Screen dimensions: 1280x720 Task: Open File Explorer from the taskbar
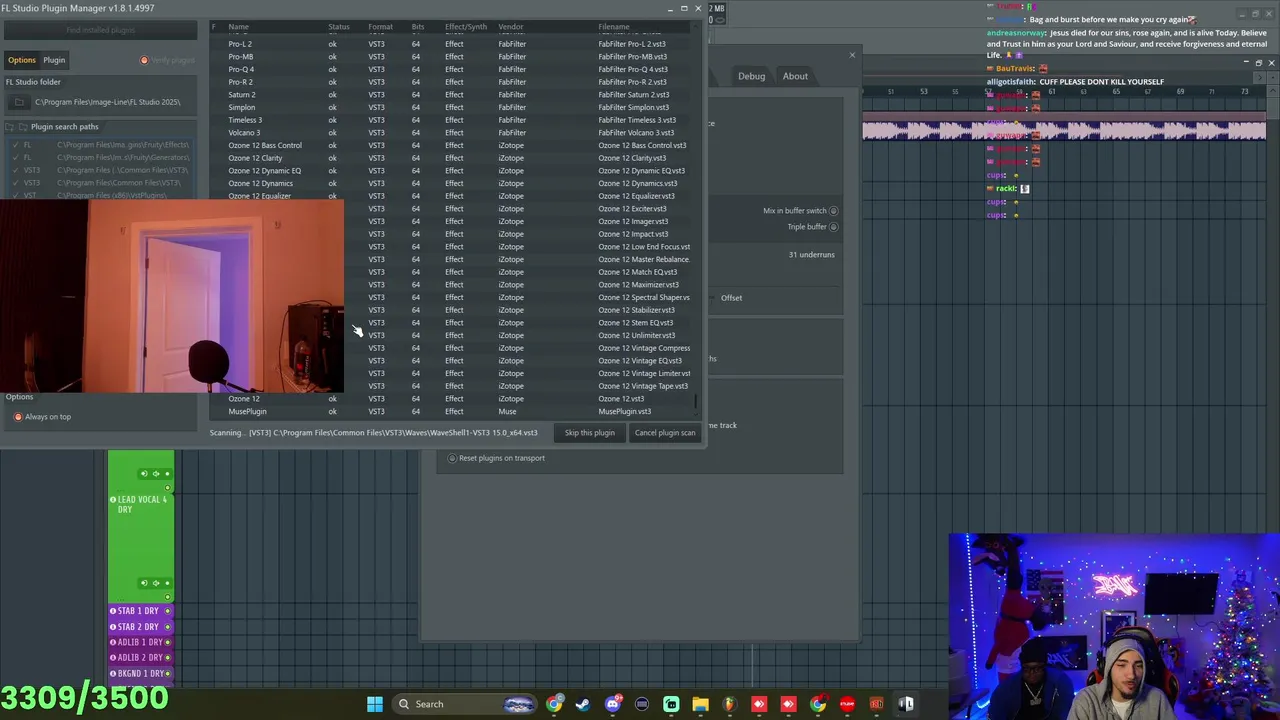pyautogui.click(x=700, y=704)
